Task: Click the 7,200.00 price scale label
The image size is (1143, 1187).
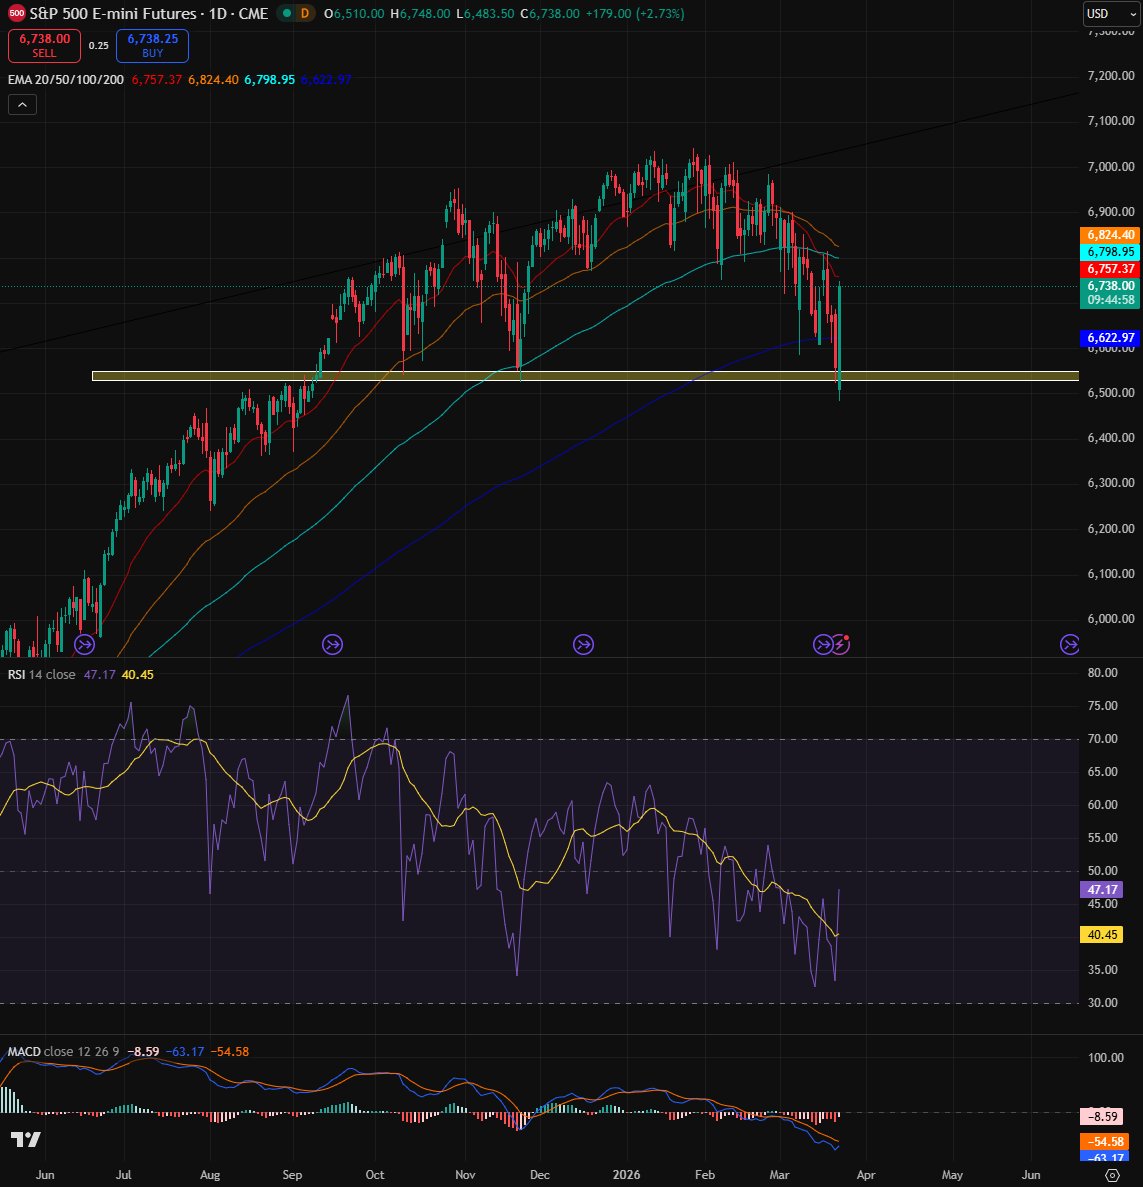Action: (x=1110, y=76)
